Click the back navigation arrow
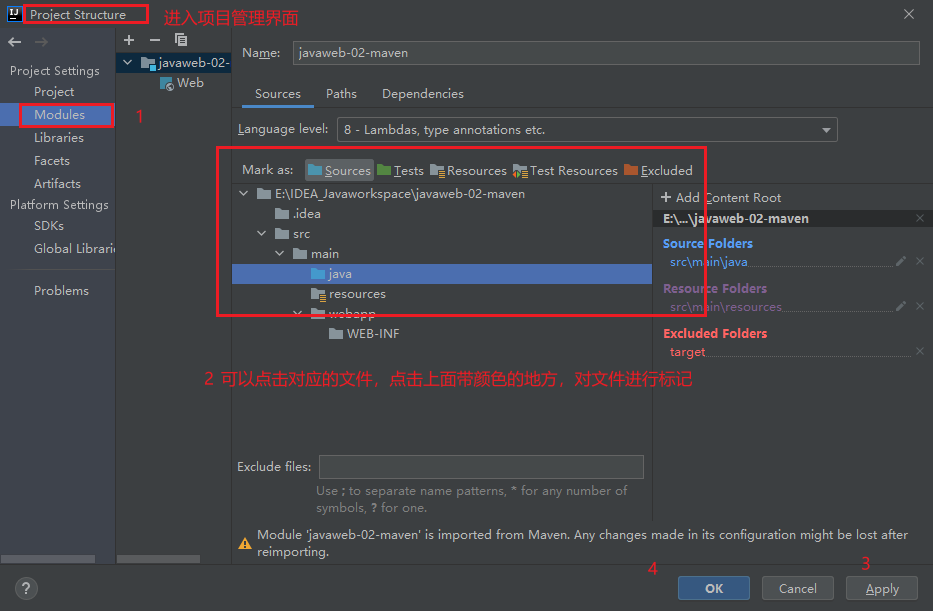The image size is (933, 611). tap(15, 42)
